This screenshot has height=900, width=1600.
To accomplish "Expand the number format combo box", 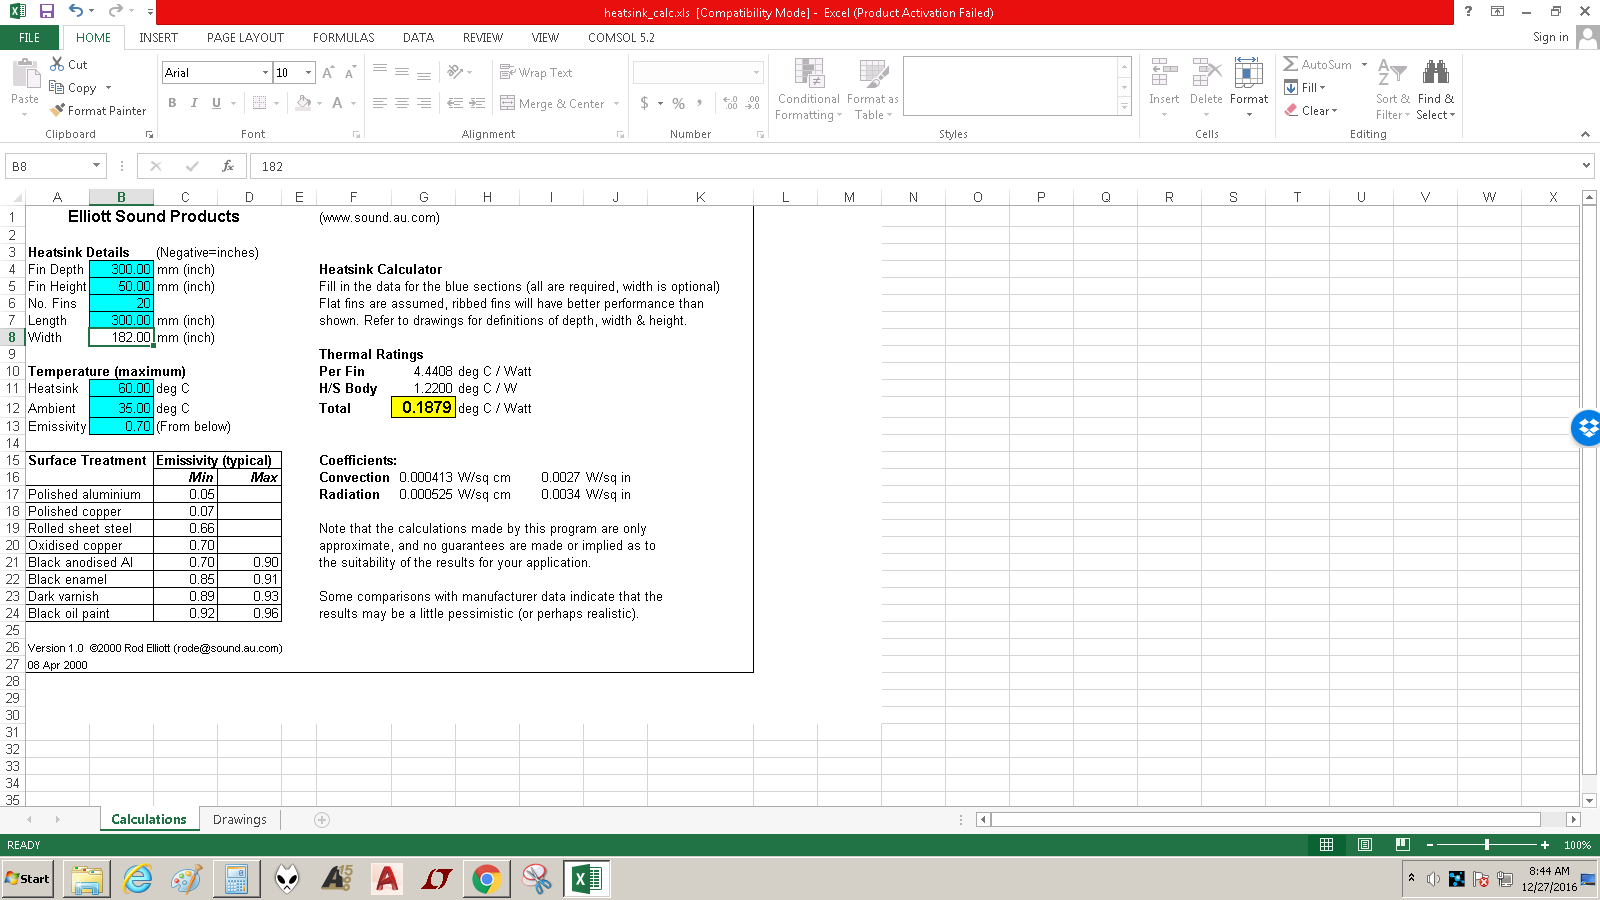I will pos(756,73).
